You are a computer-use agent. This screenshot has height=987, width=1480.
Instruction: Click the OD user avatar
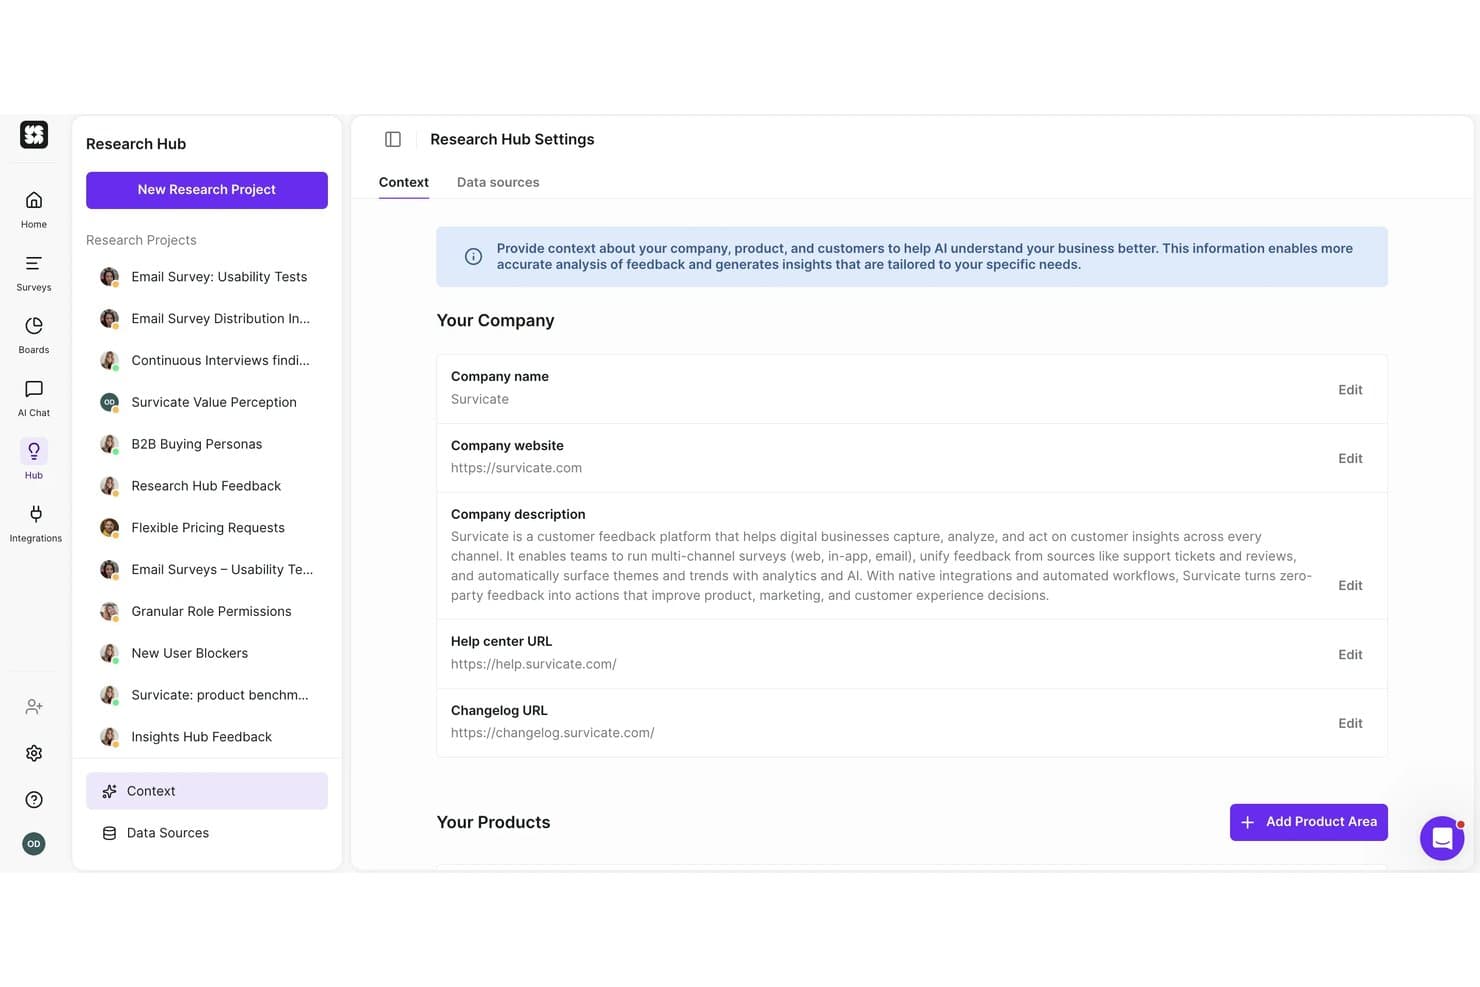click(34, 844)
